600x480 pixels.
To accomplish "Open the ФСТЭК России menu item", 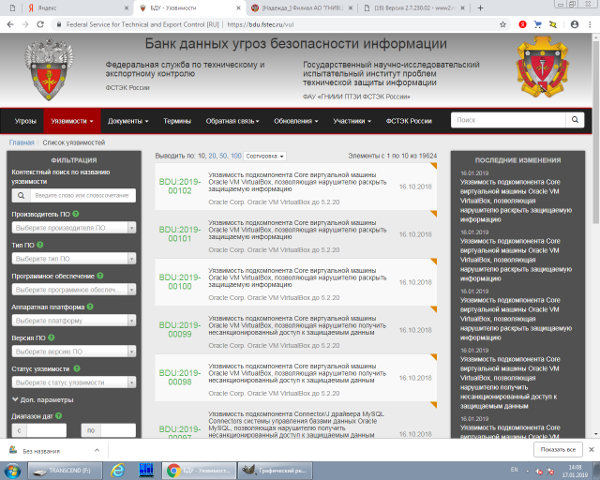I will (409, 121).
